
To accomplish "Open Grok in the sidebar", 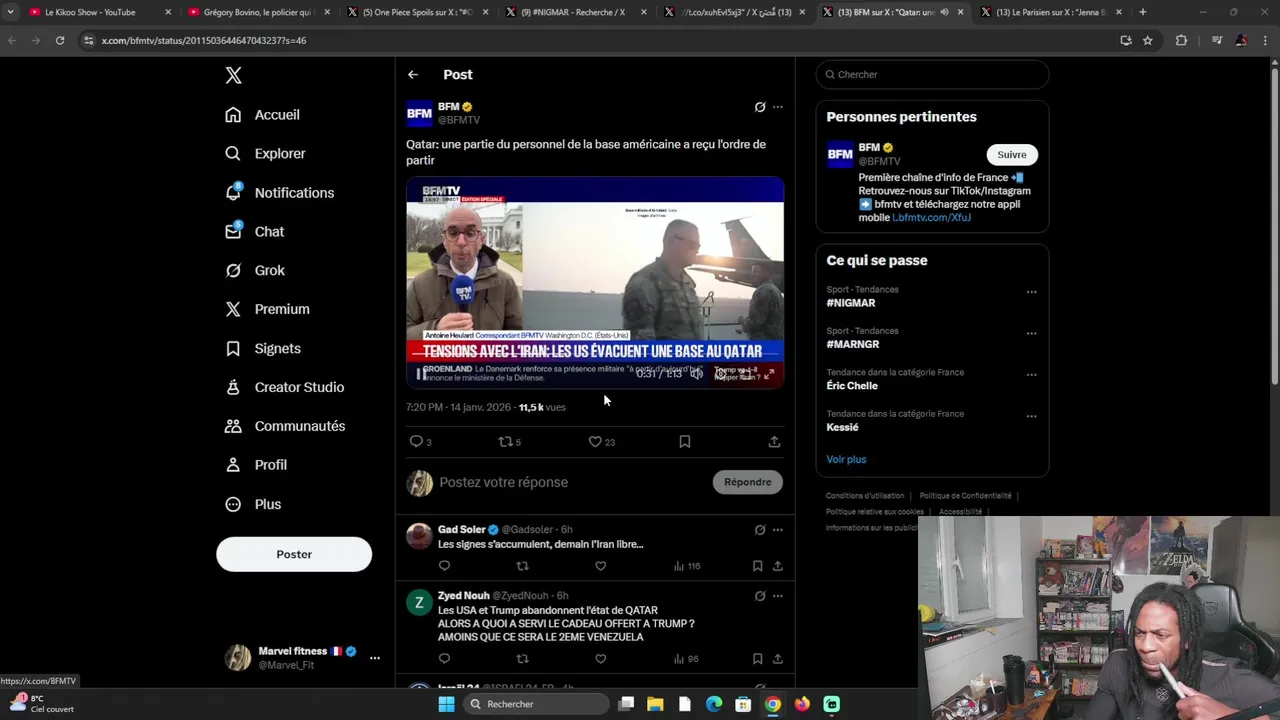I will click(x=255, y=270).
